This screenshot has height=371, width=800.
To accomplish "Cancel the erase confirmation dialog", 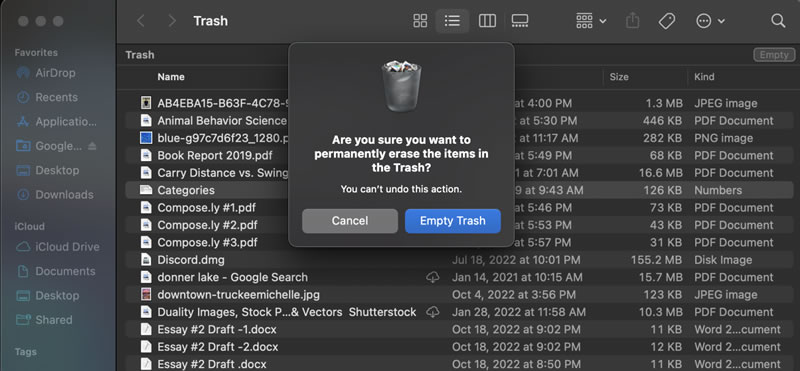I will 349,221.
